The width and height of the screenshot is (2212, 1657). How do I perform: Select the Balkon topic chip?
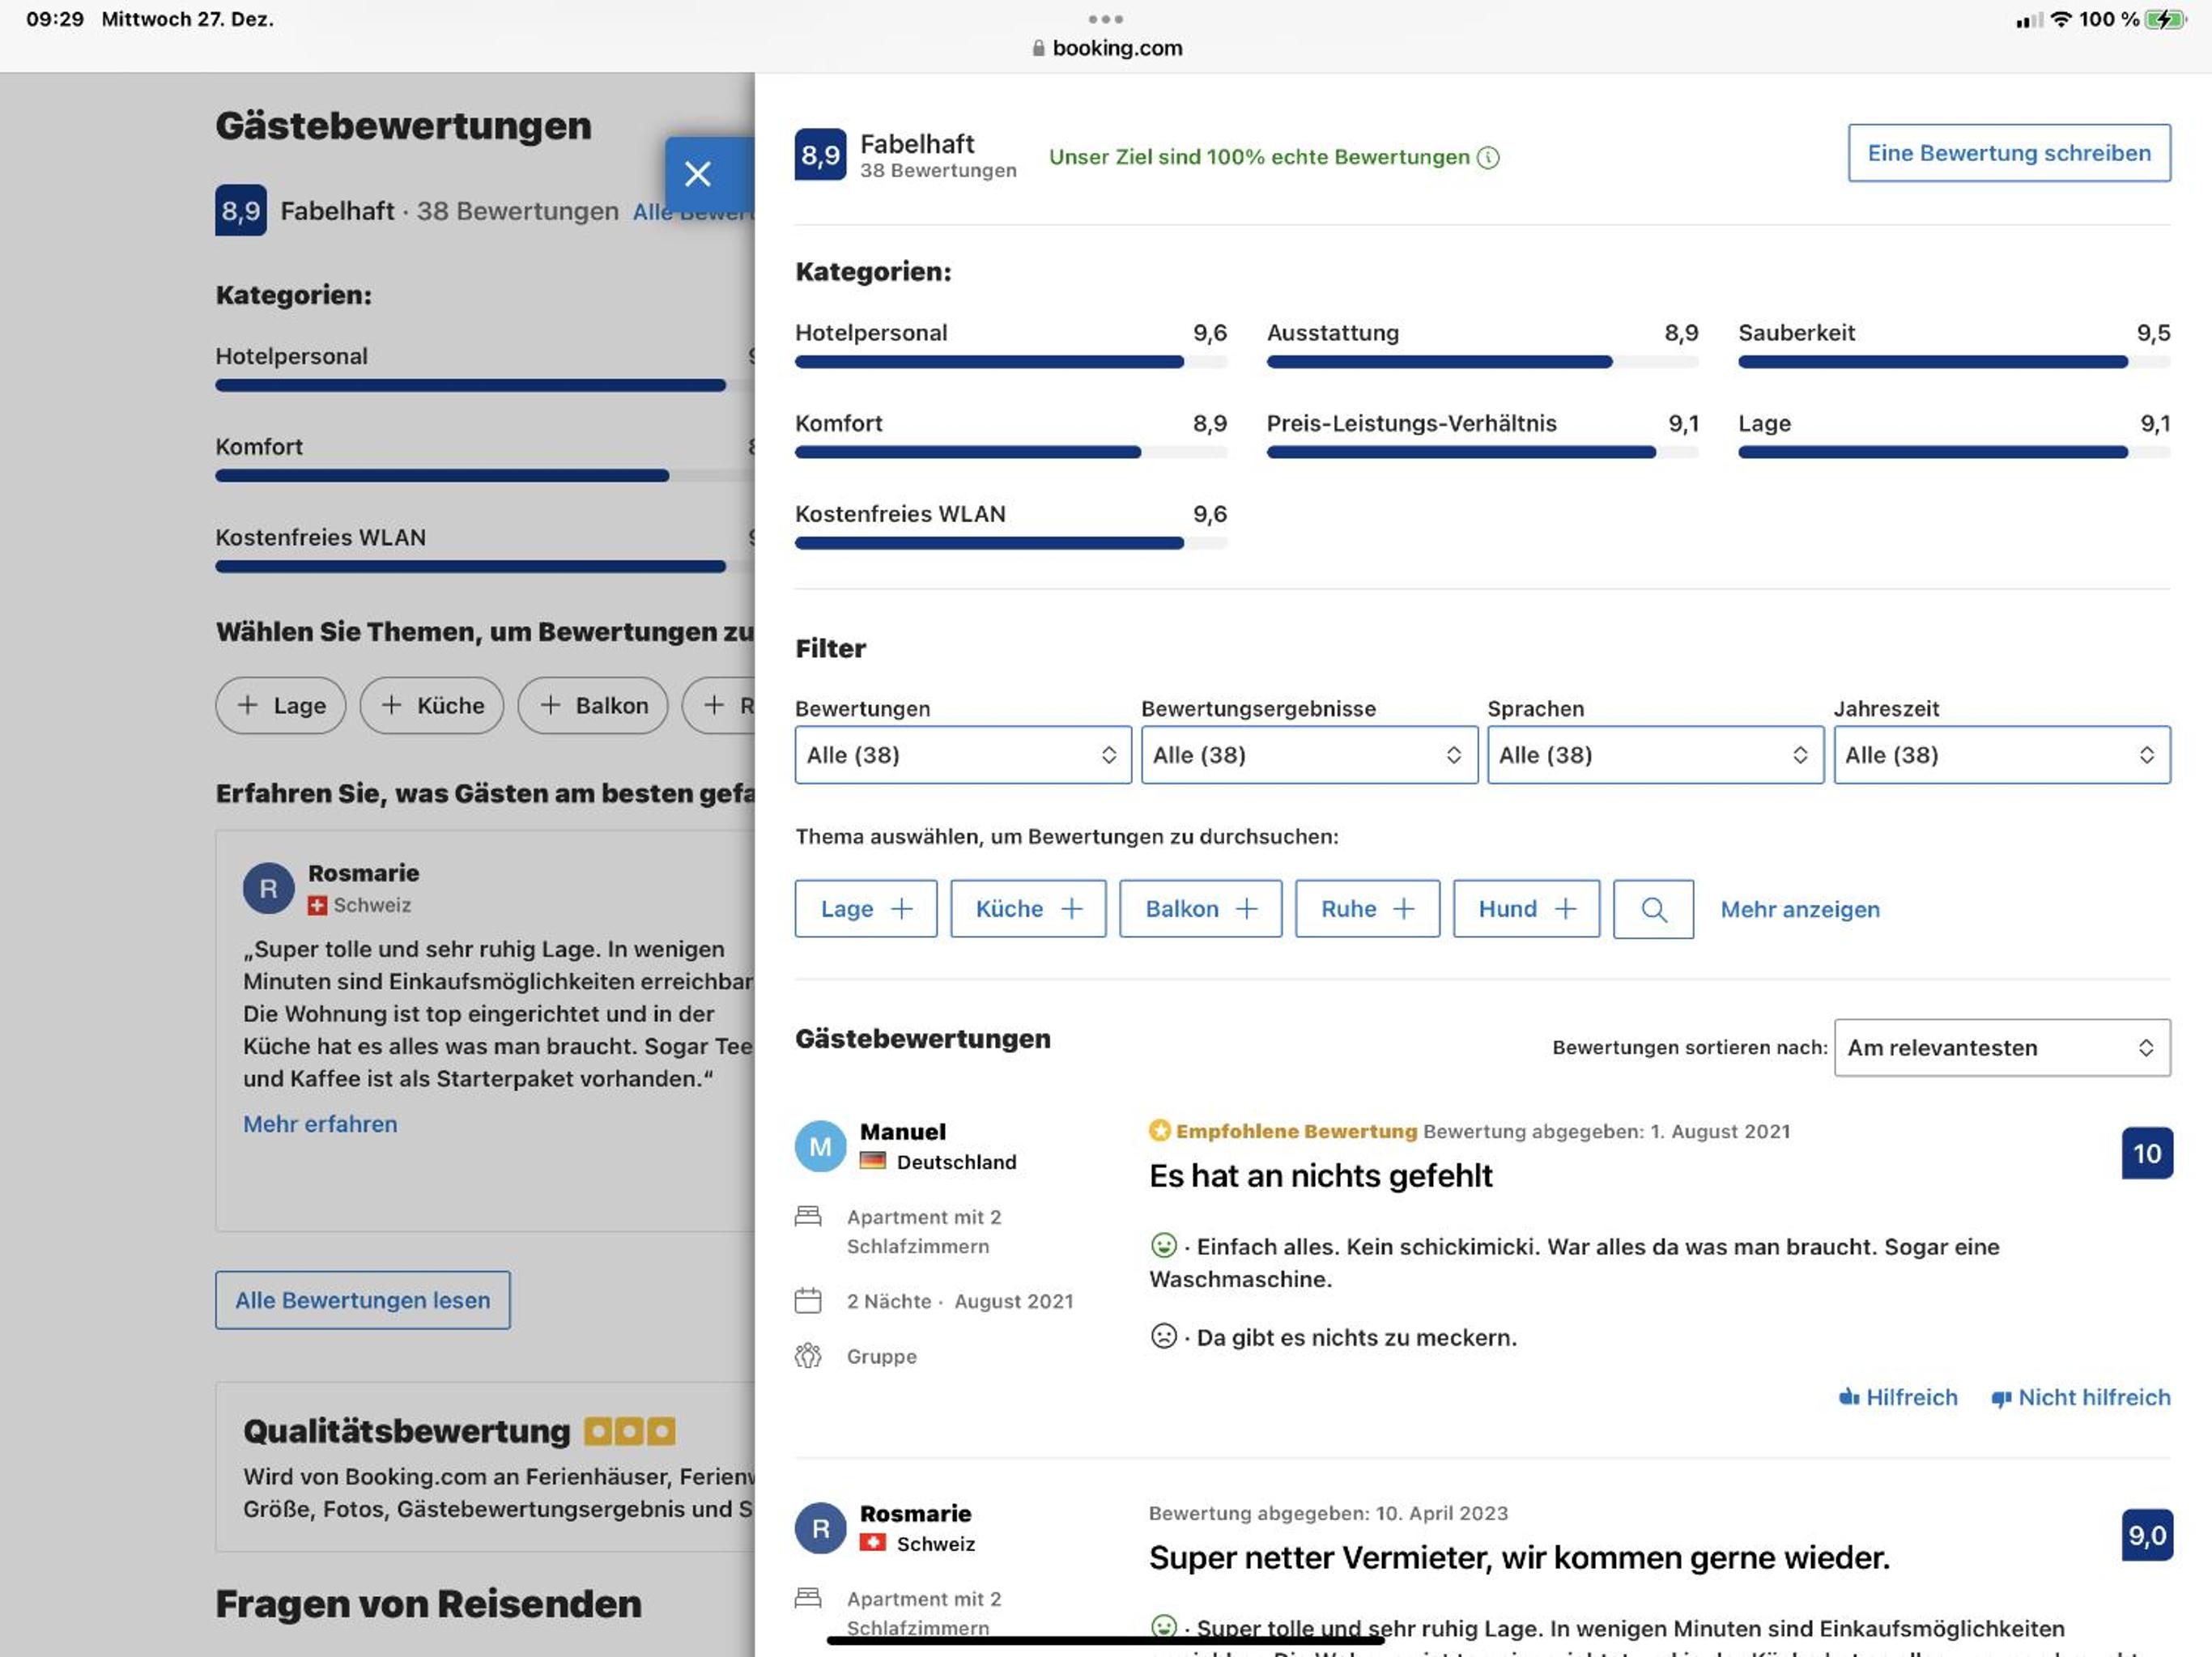1200,909
